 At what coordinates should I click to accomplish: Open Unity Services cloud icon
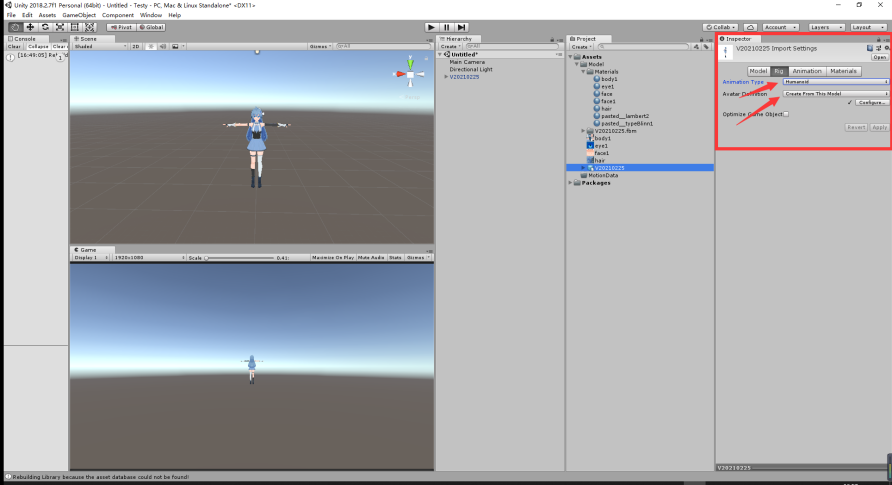pyautogui.click(x=750, y=27)
